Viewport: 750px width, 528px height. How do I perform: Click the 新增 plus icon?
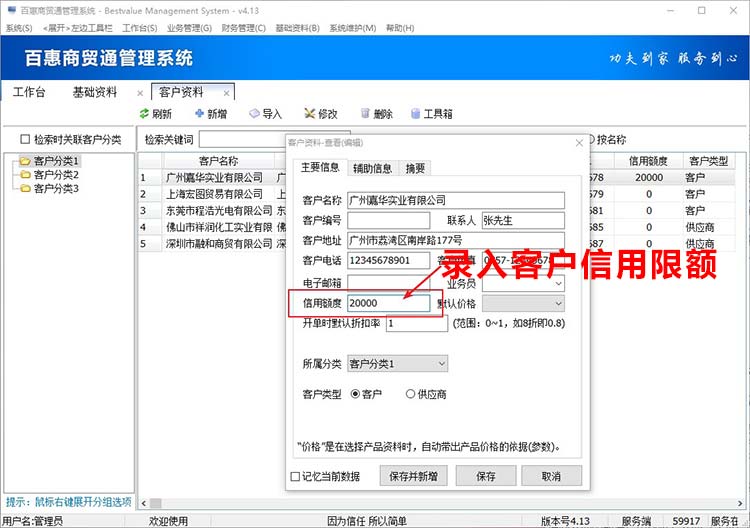point(199,113)
